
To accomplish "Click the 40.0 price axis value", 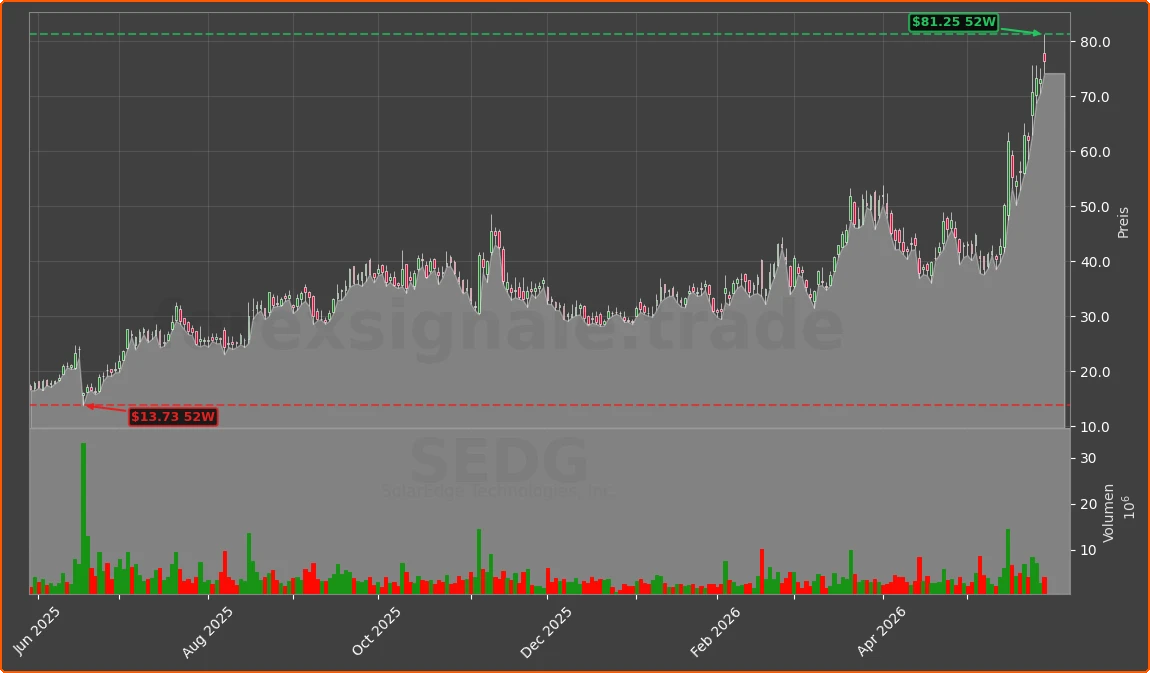I will (x=1095, y=262).
